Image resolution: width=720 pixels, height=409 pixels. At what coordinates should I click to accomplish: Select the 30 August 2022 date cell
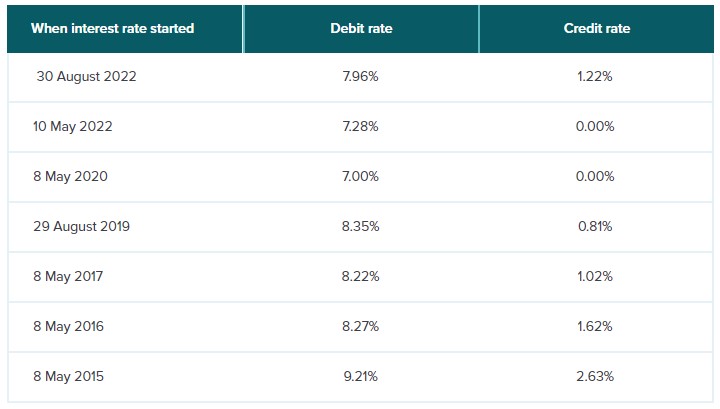pos(86,77)
